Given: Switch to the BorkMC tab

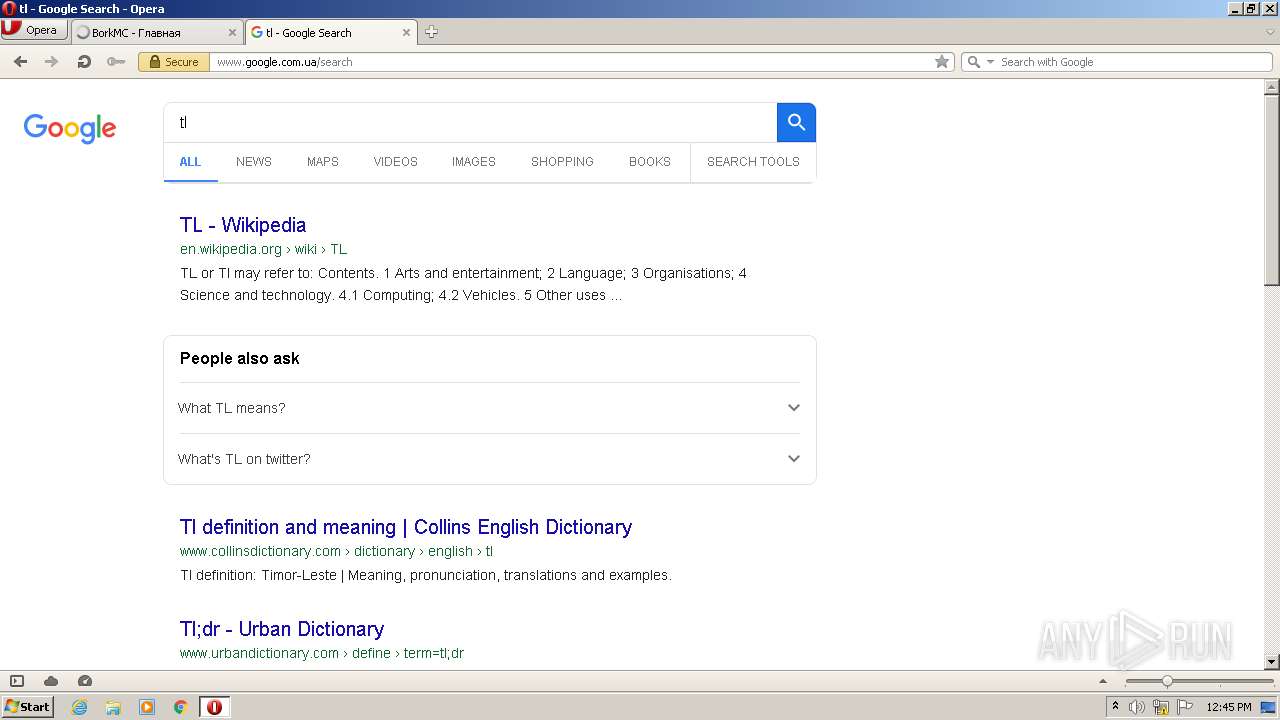Looking at the screenshot, I should coord(155,32).
